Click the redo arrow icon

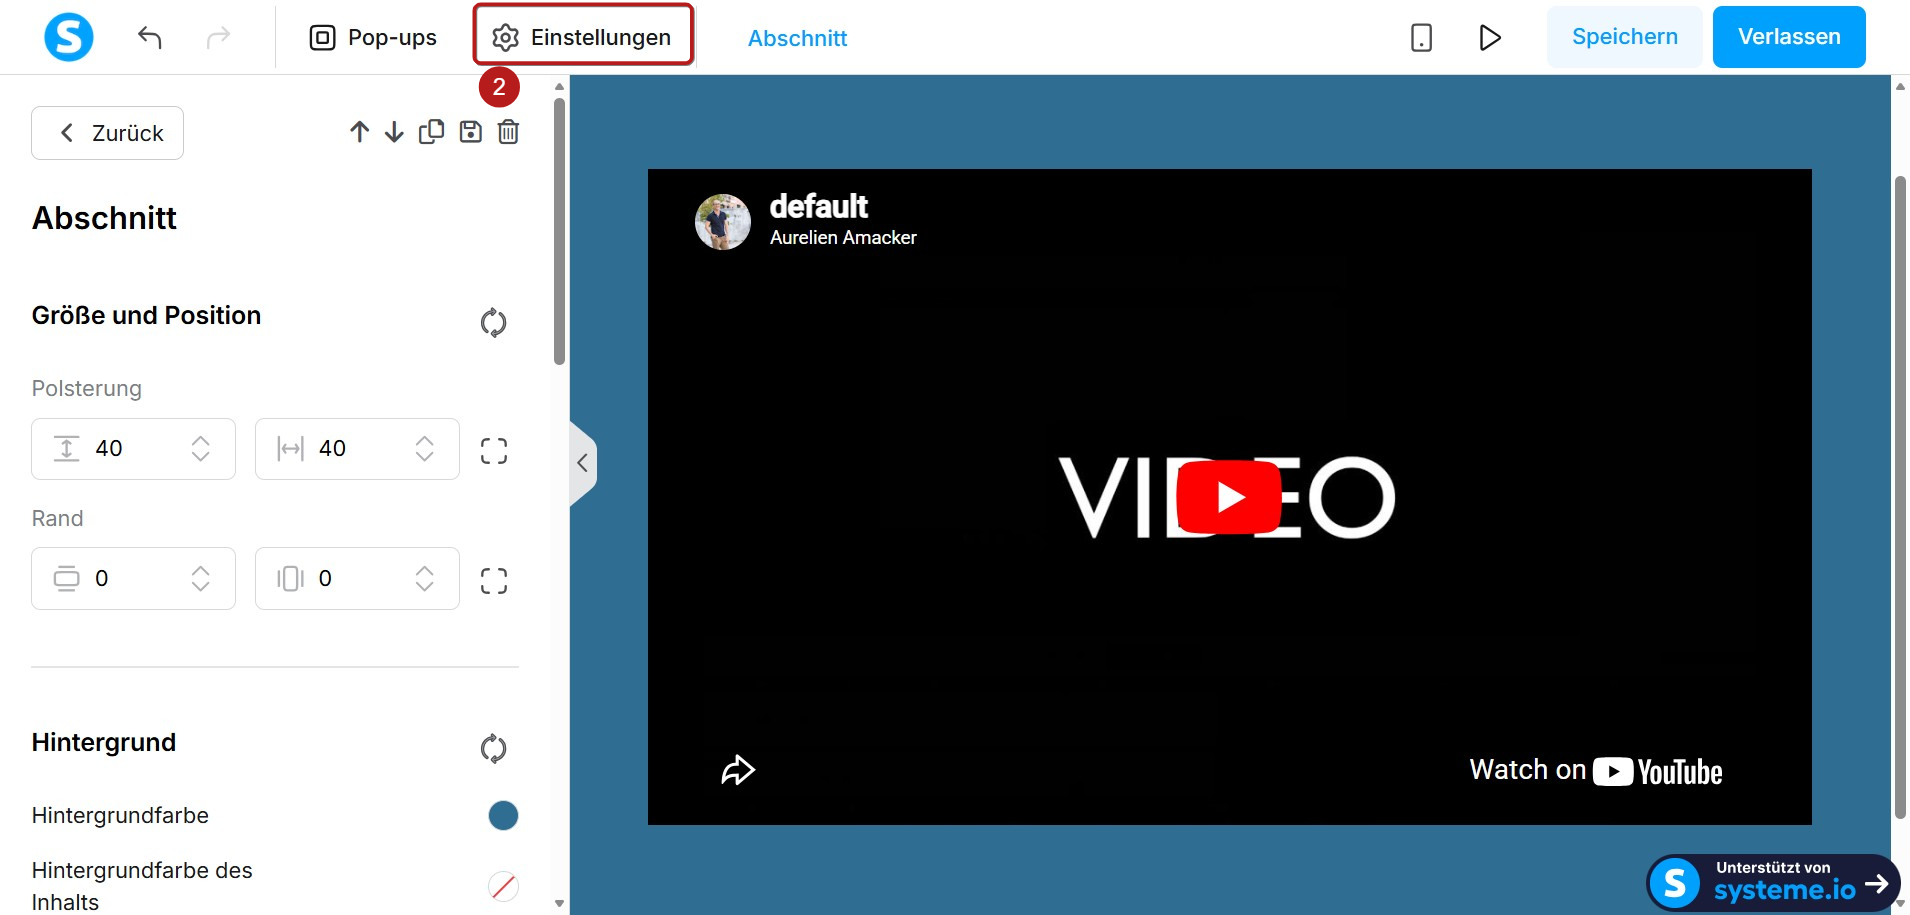[x=218, y=38]
